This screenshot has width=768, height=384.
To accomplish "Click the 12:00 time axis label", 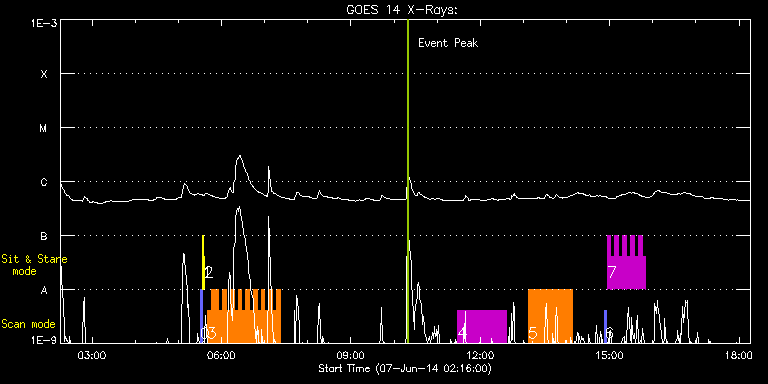I will (x=480, y=356).
